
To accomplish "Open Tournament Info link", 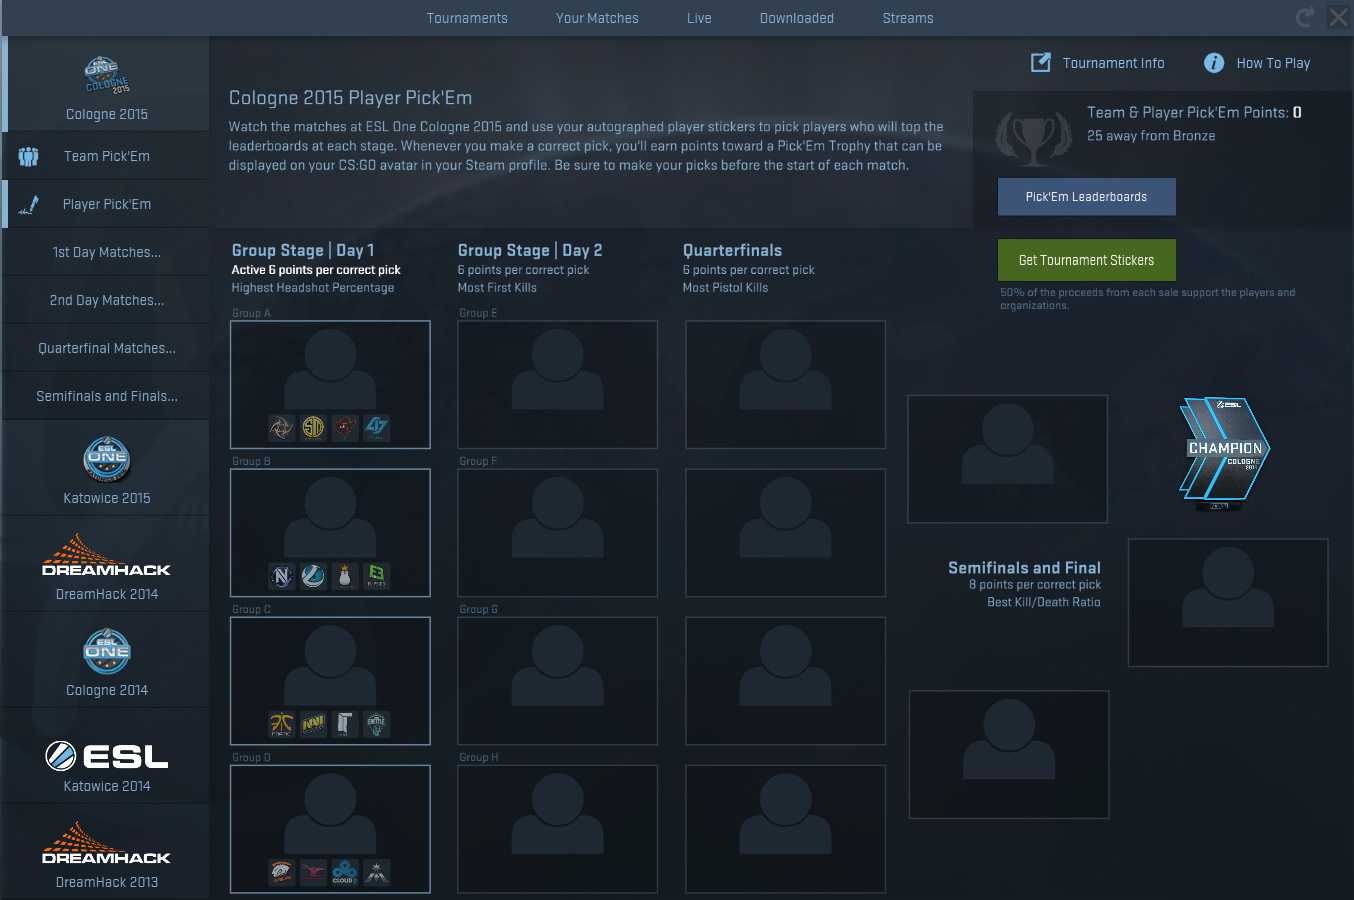I will pos(1113,63).
